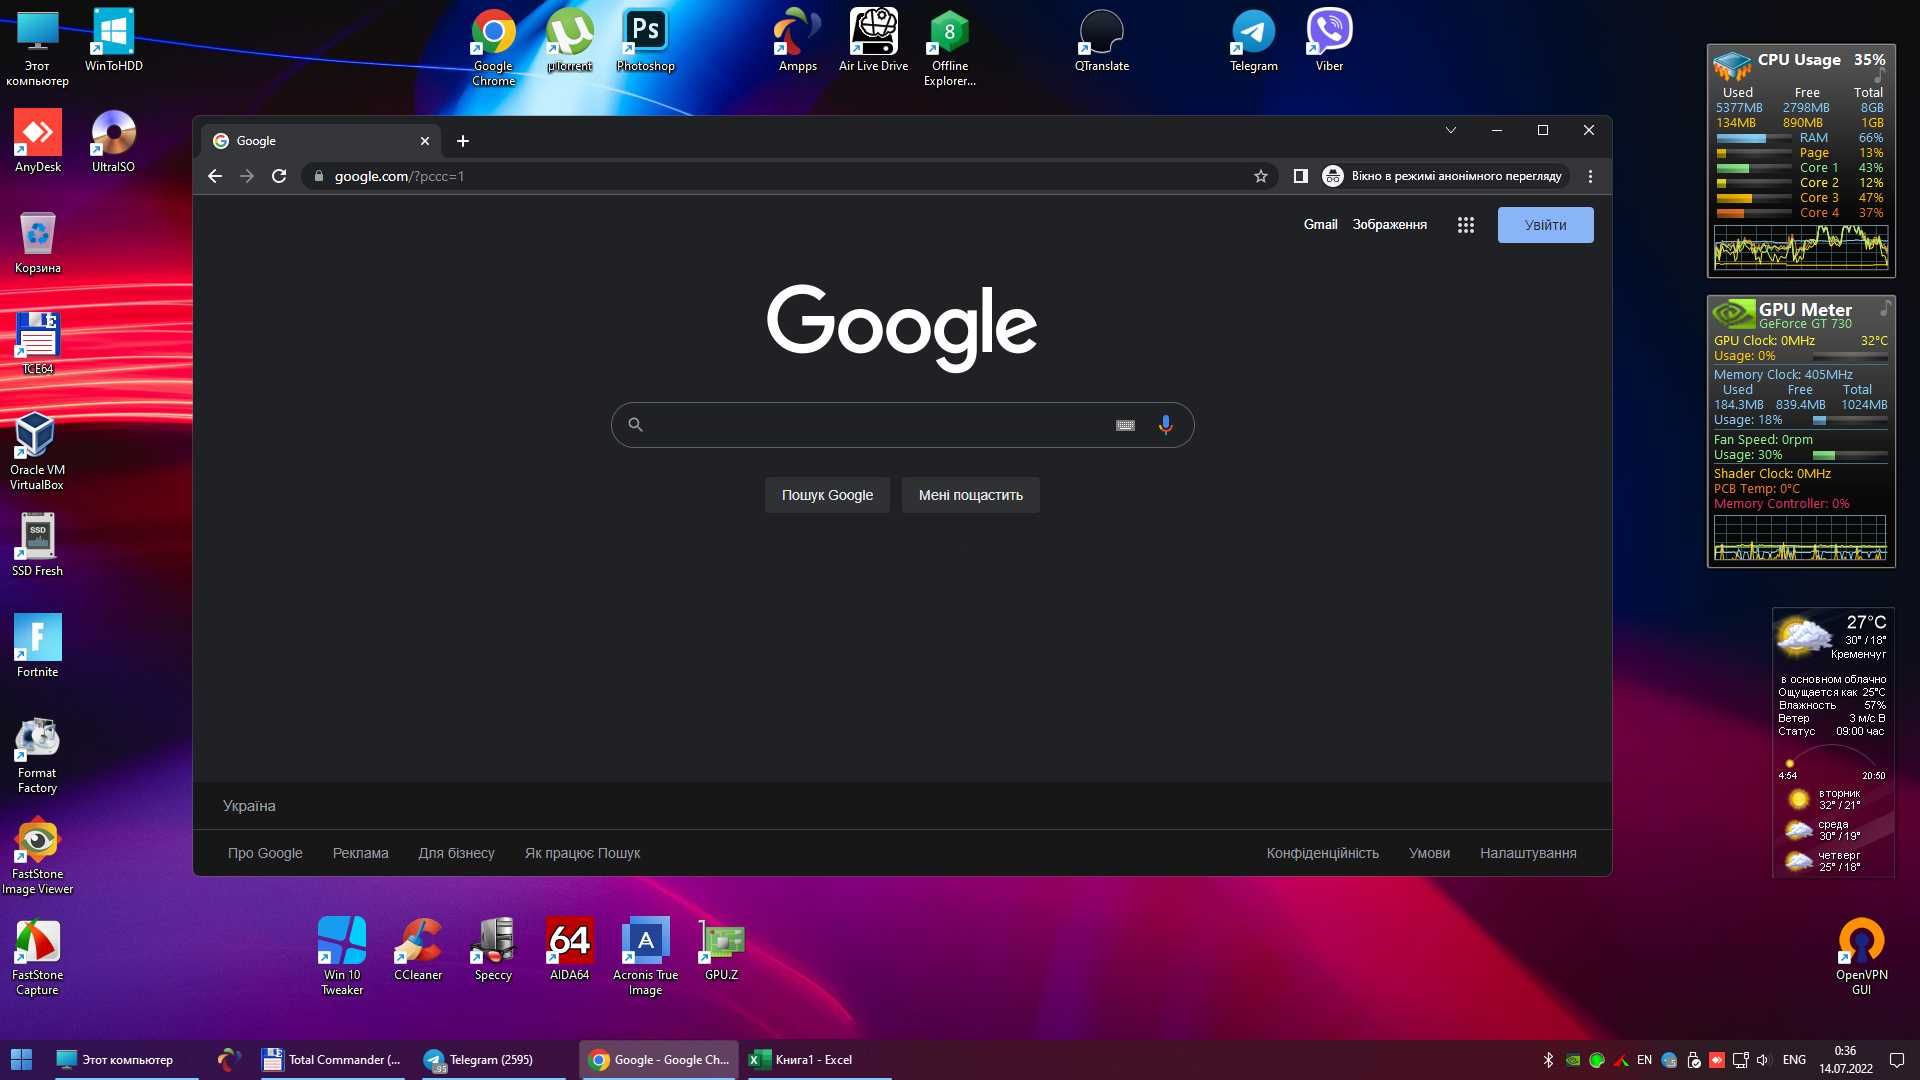Close the Google tab
The height and width of the screenshot is (1080, 1920).
pos(424,141)
